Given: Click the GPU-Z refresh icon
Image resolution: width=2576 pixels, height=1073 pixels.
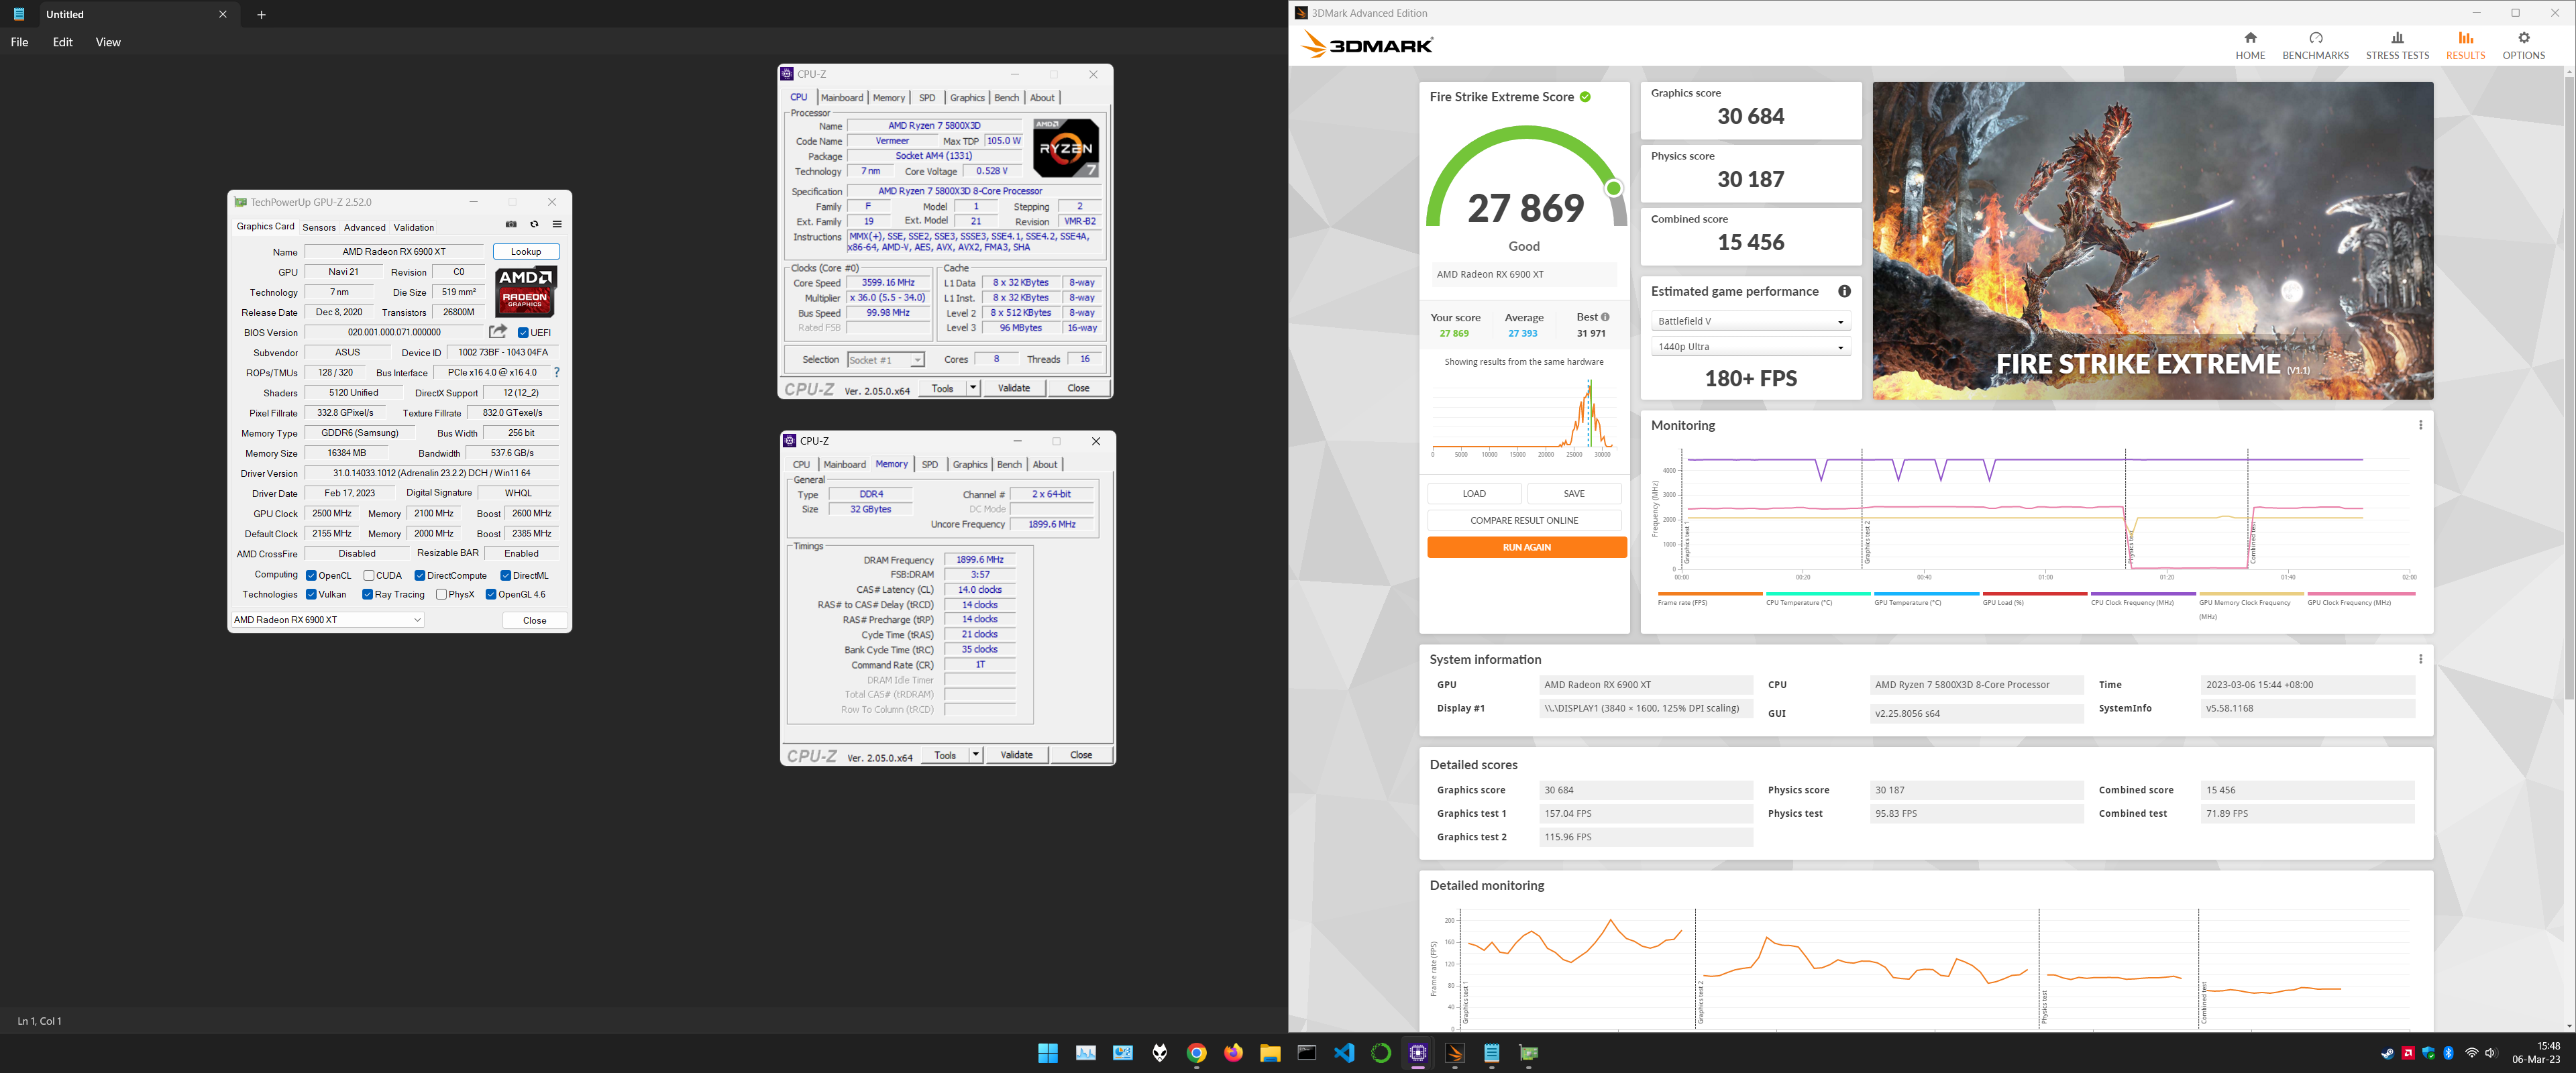Looking at the screenshot, I should click(x=534, y=225).
